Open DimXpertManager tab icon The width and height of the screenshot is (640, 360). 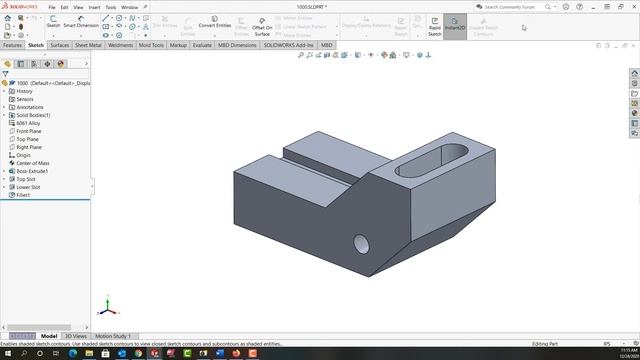(47, 64)
